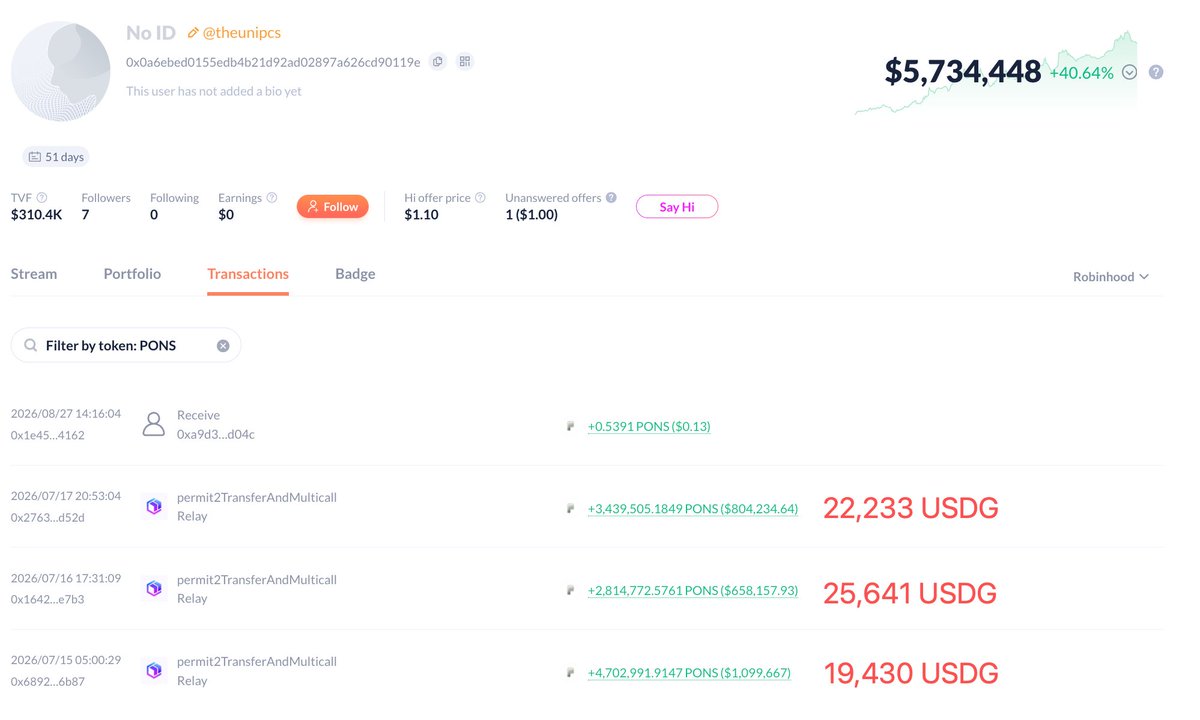Image resolution: width=1200 pixels, height=720 pixels.
Task: Switch to the Badge tab
Action: [x=355, y=274]
